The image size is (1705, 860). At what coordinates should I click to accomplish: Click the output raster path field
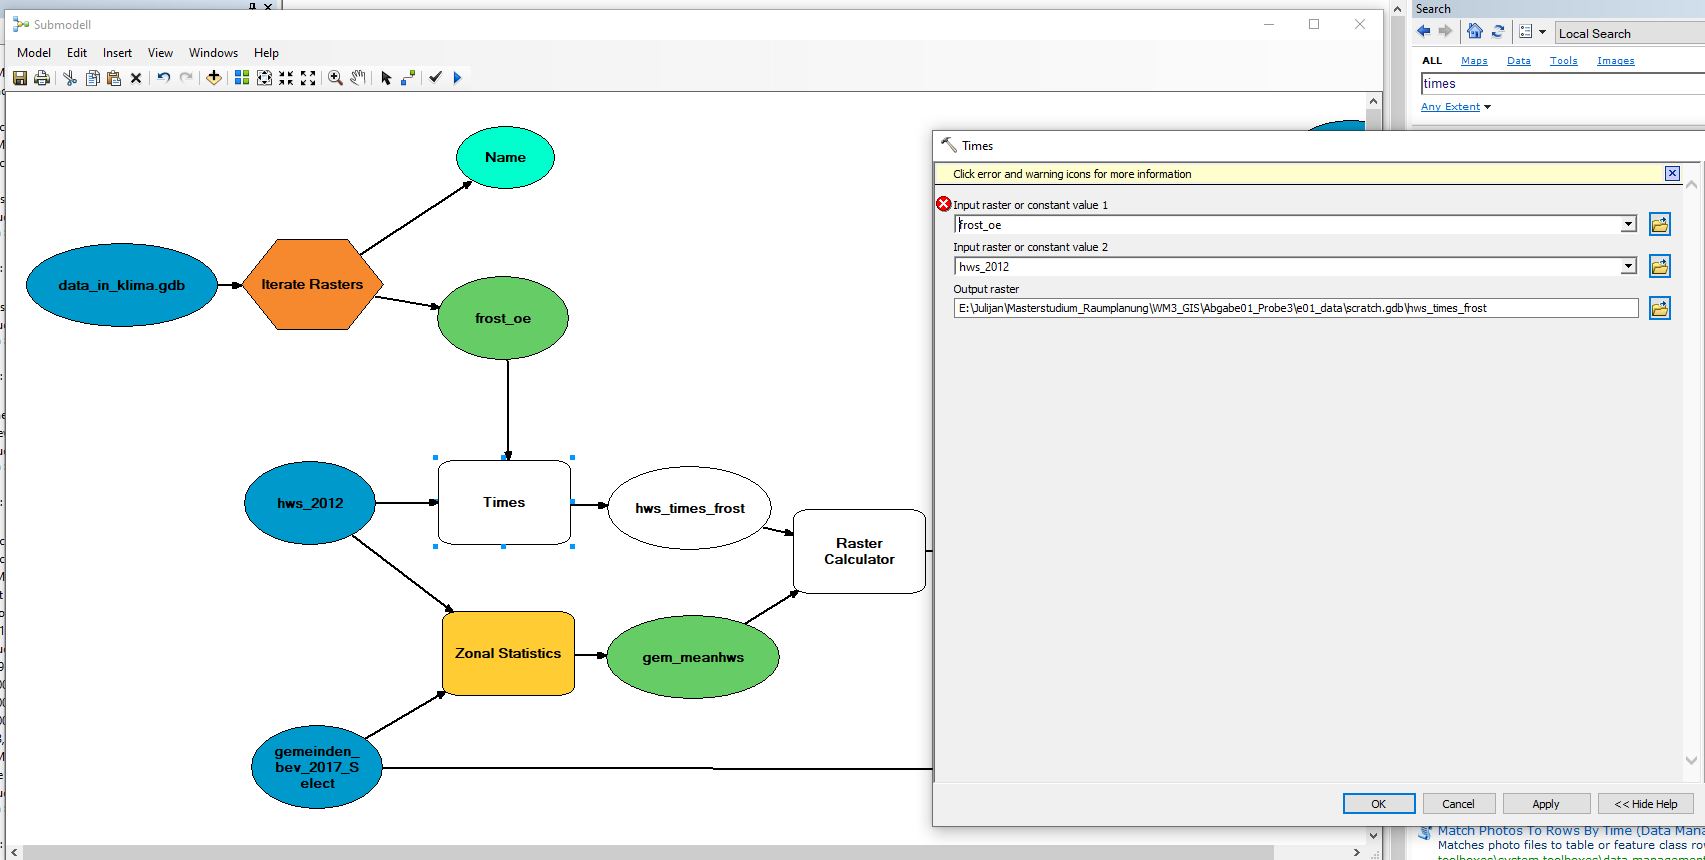[x=1296, y=308]
